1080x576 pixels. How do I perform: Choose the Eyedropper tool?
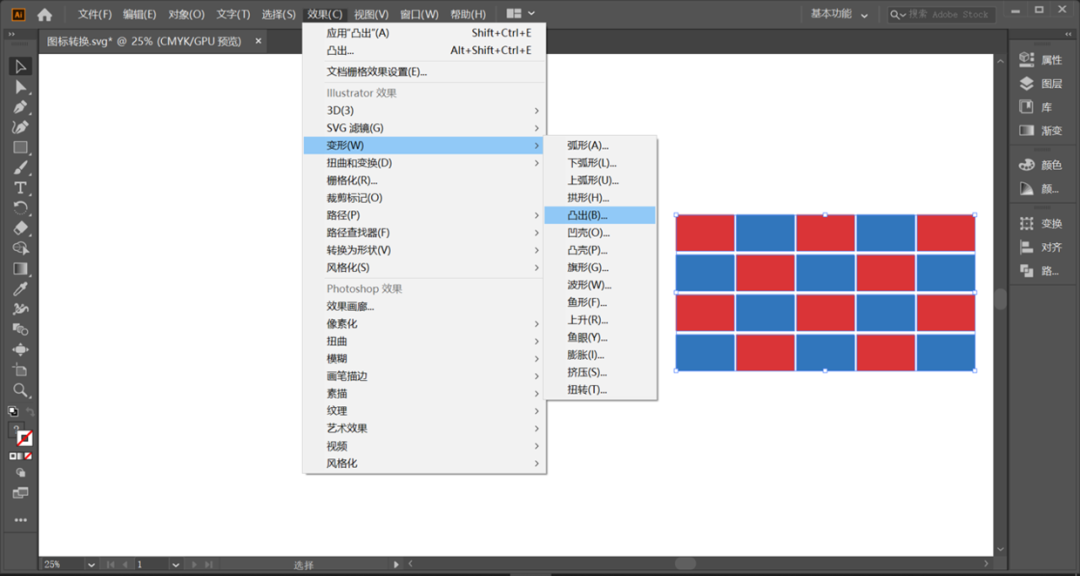(x=20, y=289)
